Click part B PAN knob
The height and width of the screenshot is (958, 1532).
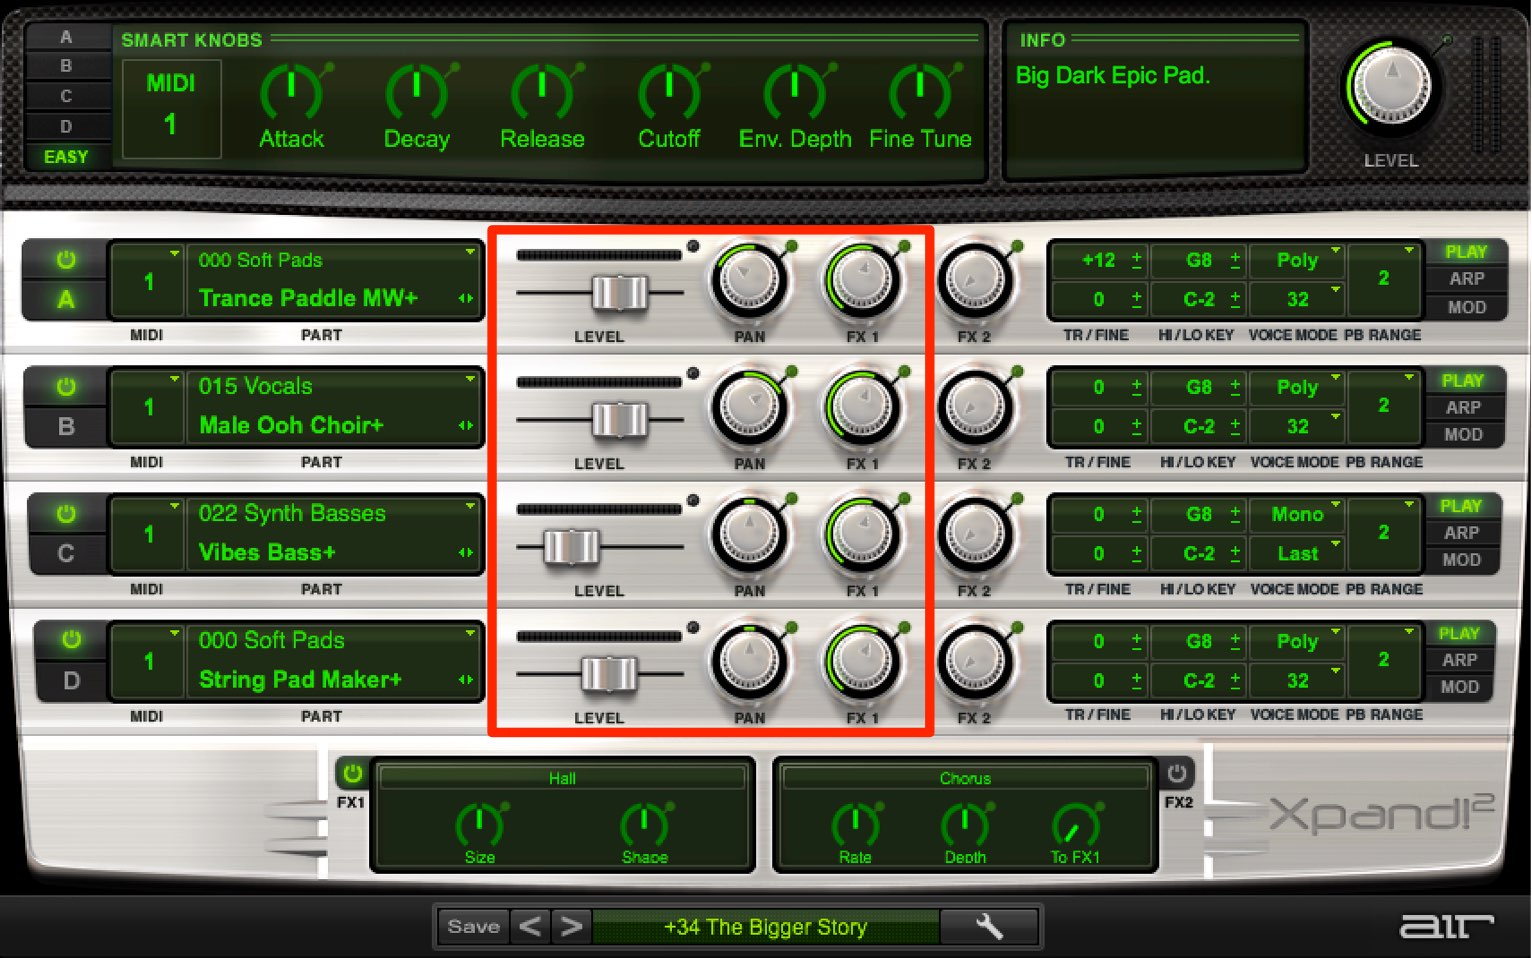click(x=749, y=408)
